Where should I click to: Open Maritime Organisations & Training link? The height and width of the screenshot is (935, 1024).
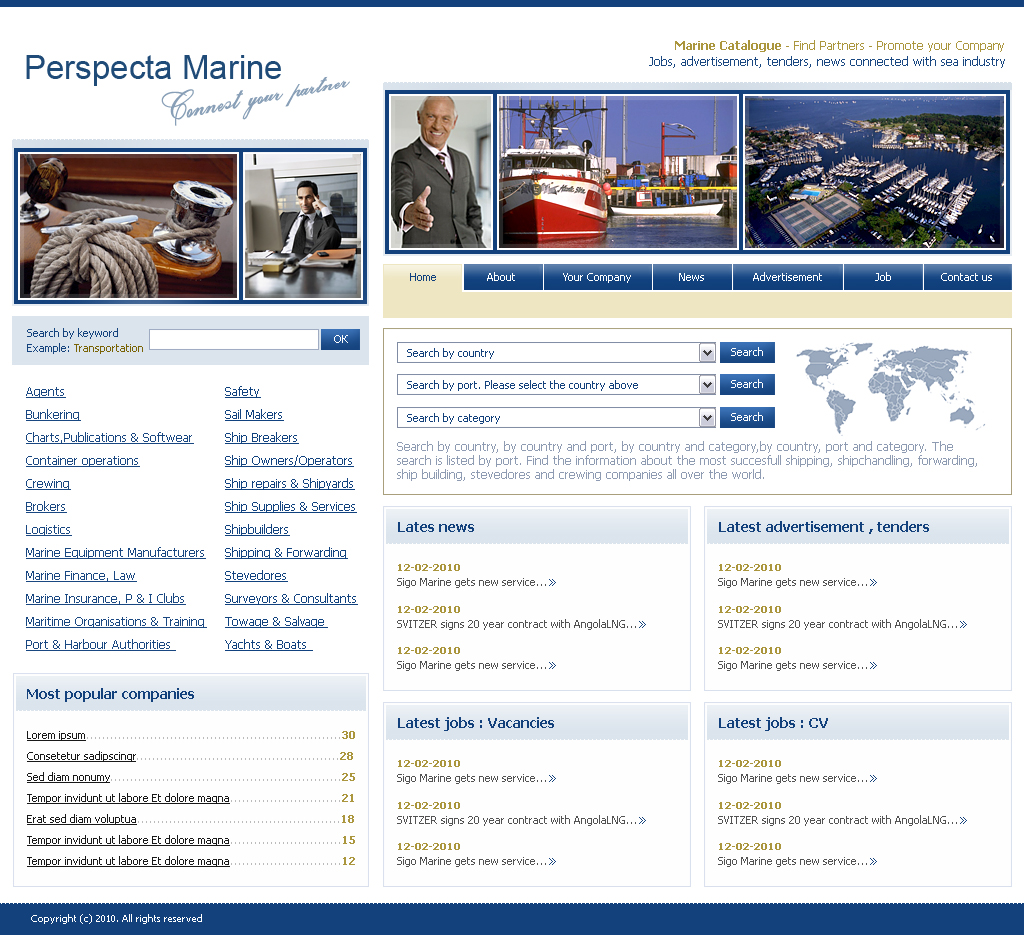116,622
